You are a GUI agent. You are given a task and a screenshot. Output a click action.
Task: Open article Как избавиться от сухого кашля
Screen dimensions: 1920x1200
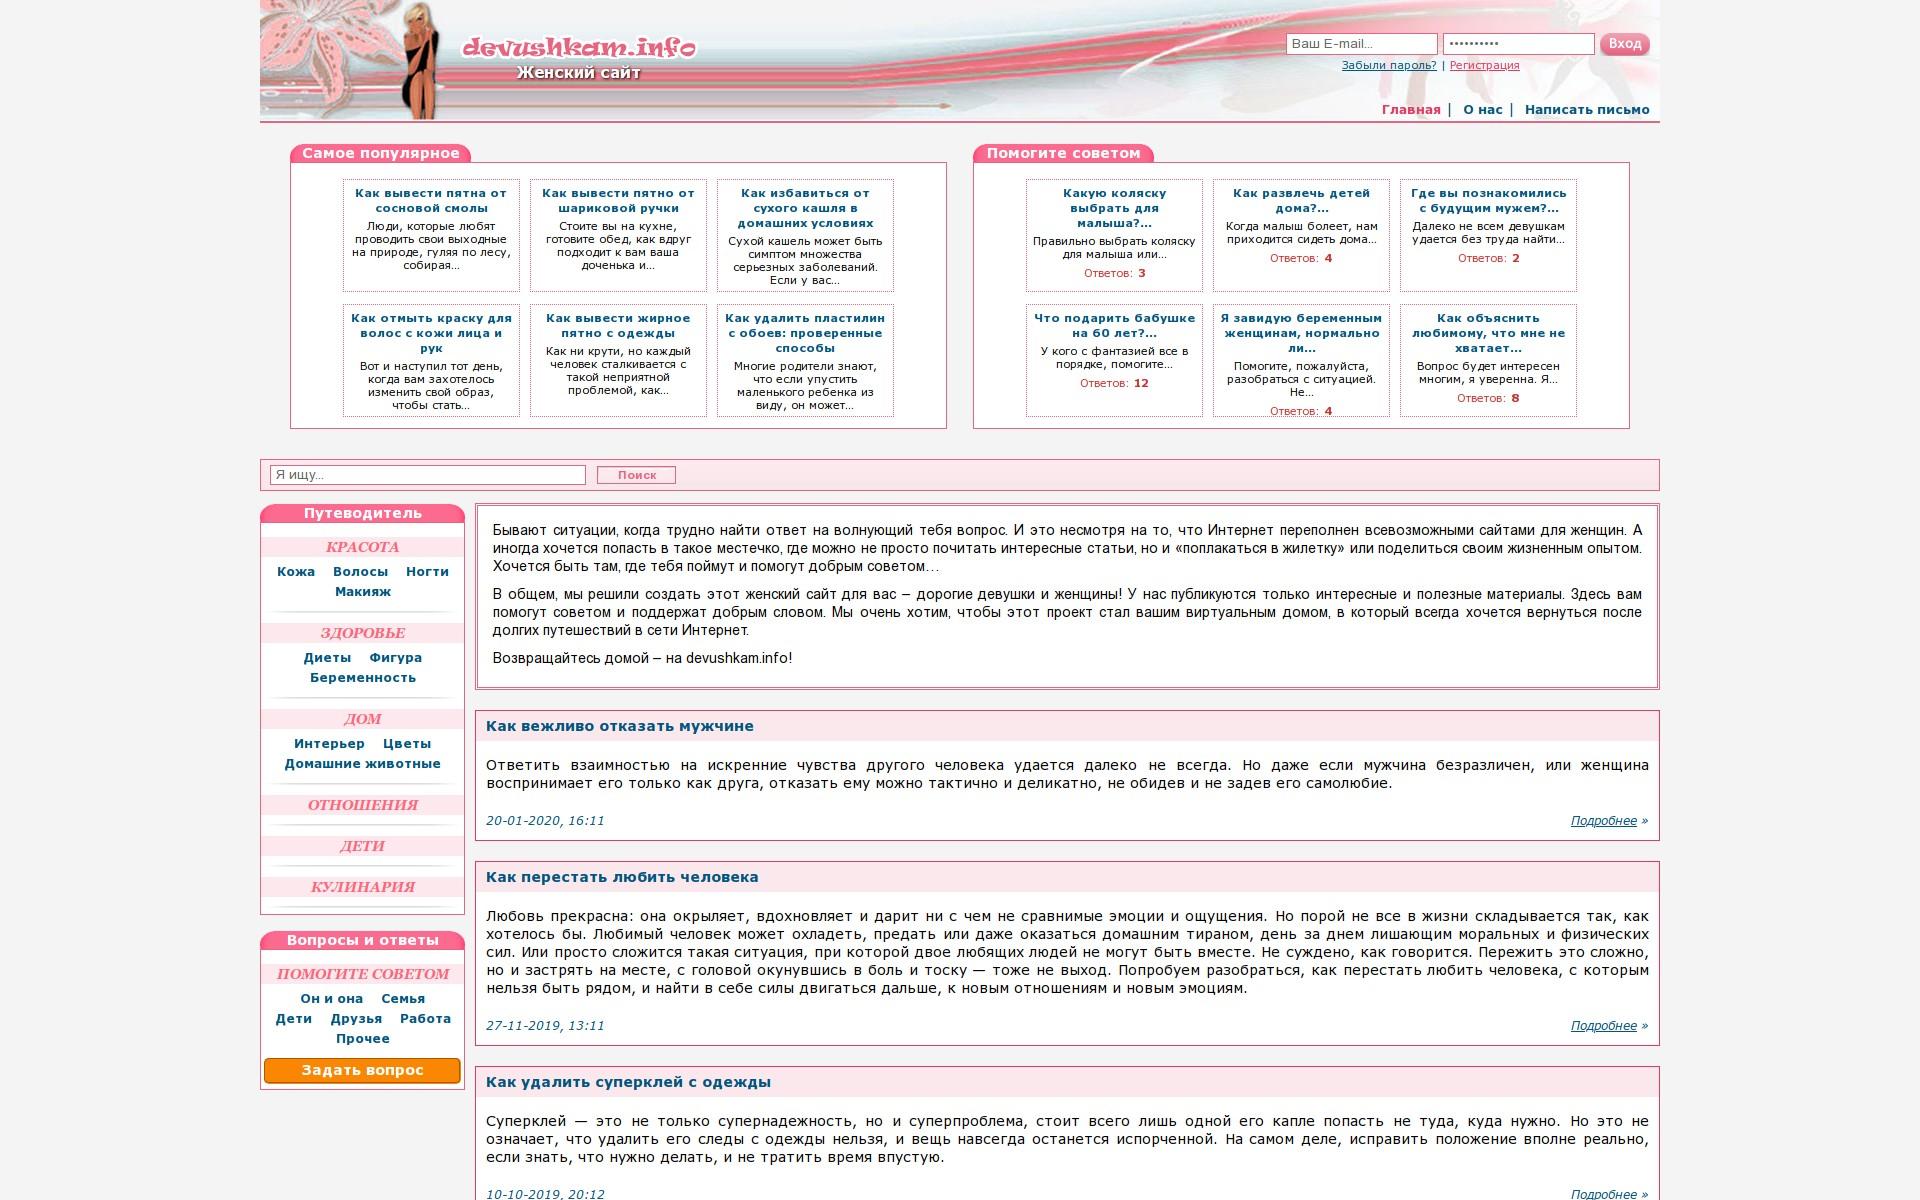(x=805, y=208)
